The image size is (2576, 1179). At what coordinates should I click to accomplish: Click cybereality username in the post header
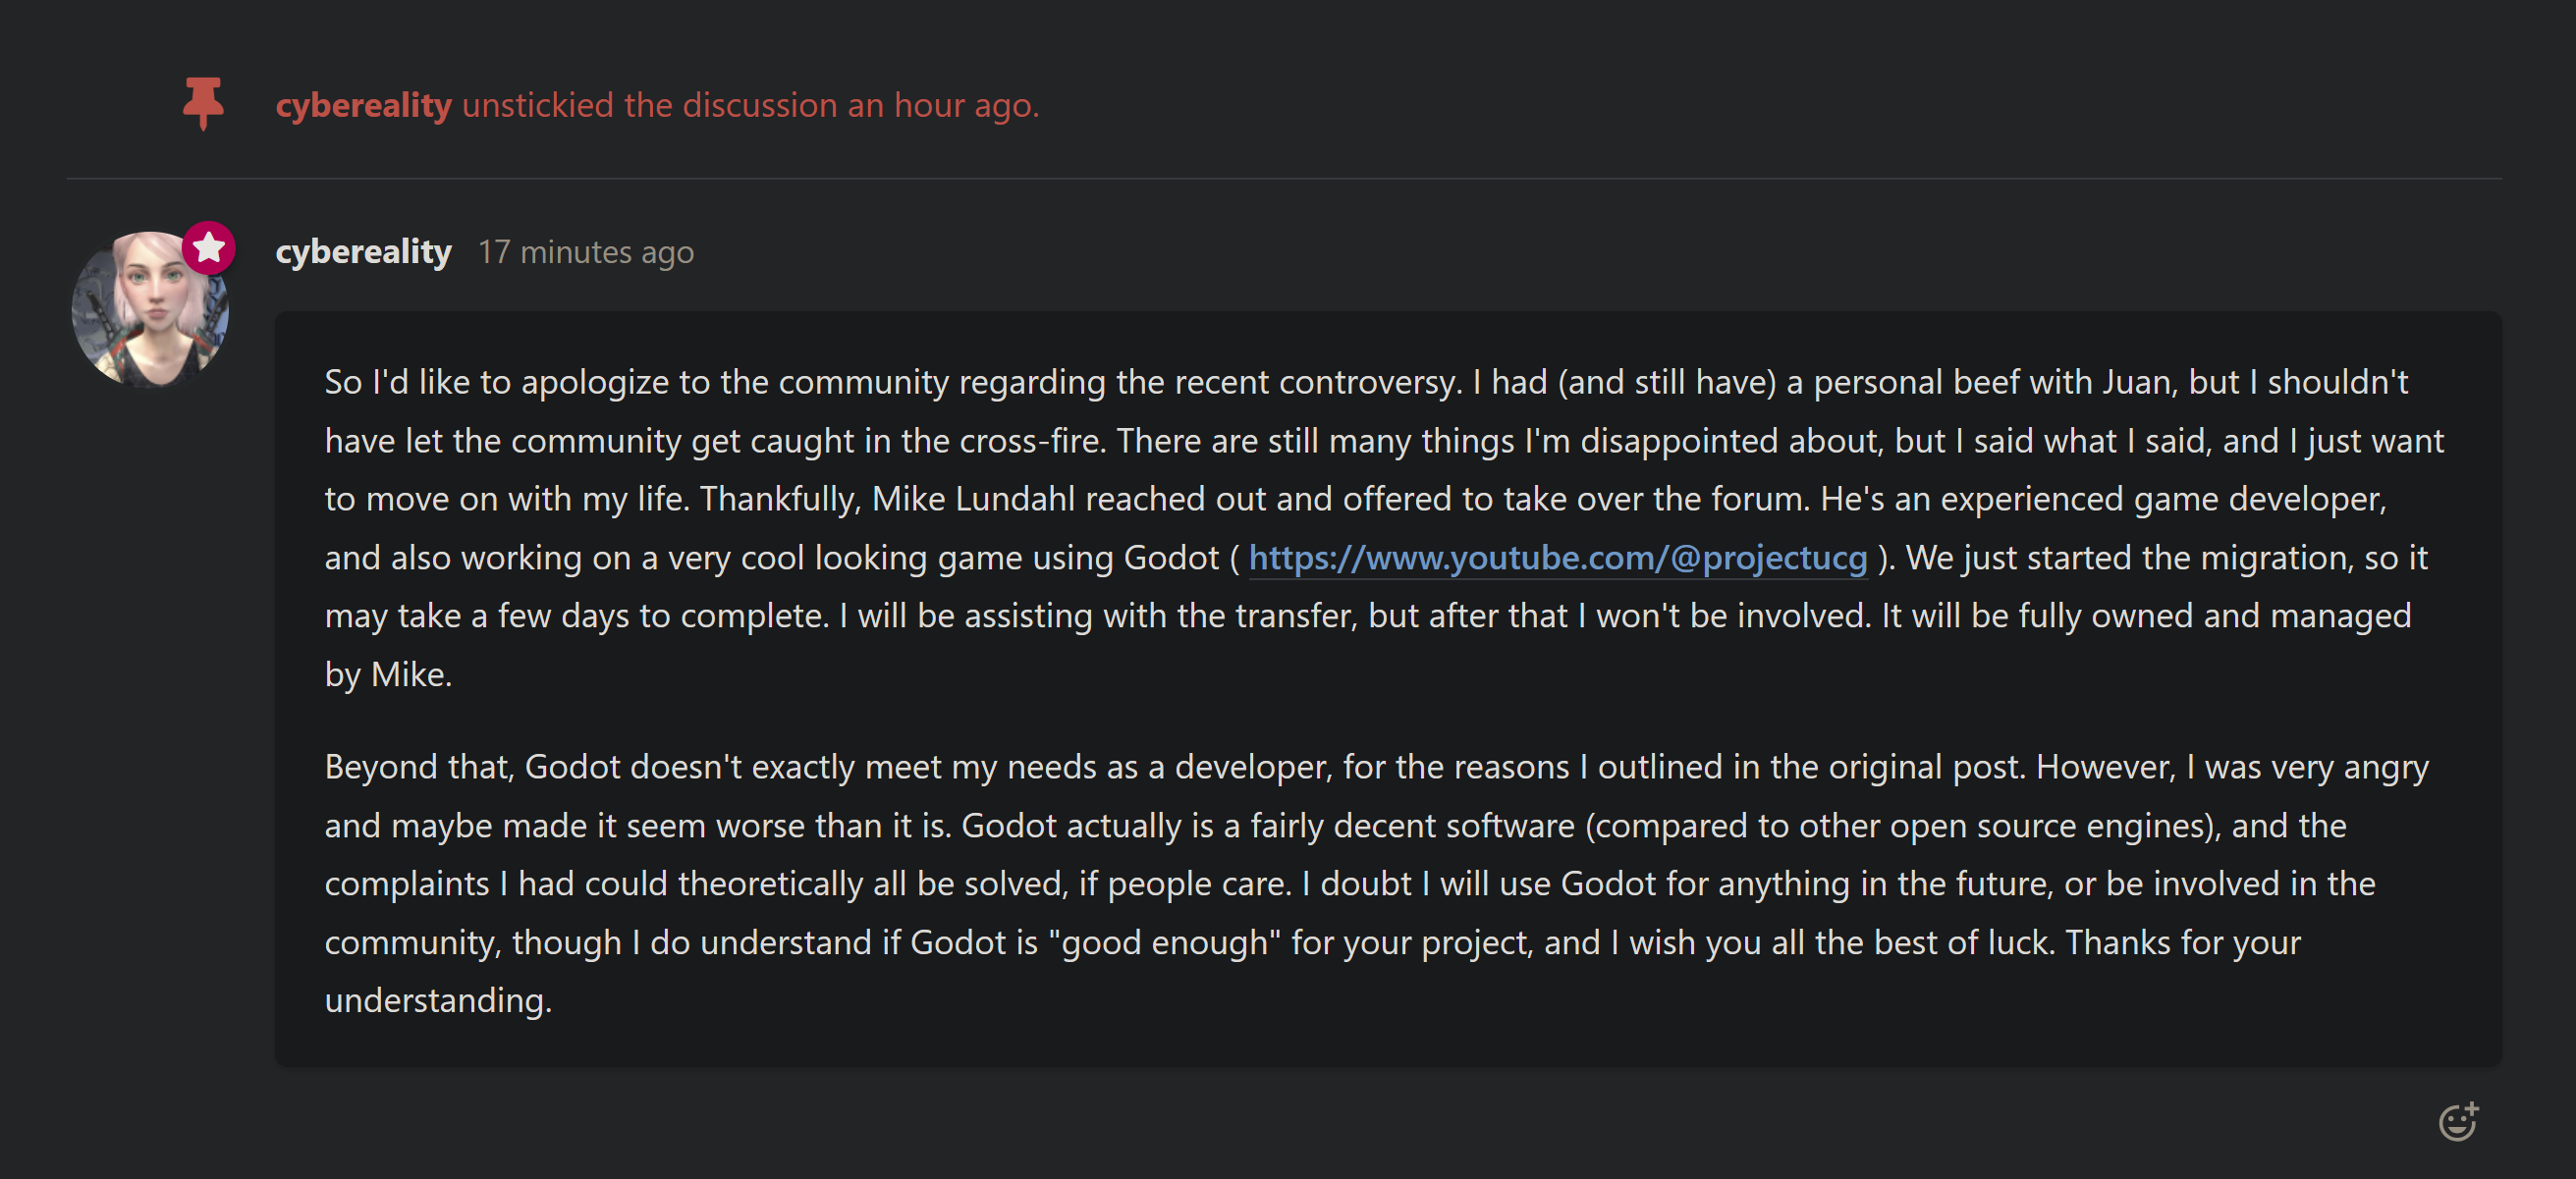point(364,251)
